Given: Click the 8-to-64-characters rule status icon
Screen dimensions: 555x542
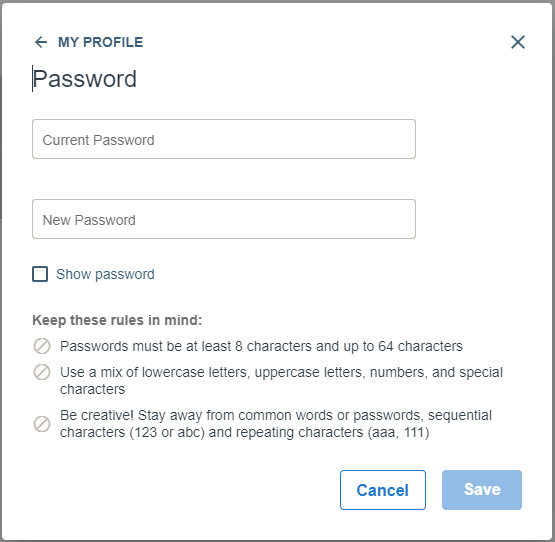Looking at the screenshot, I should click(x=42, y=346).
